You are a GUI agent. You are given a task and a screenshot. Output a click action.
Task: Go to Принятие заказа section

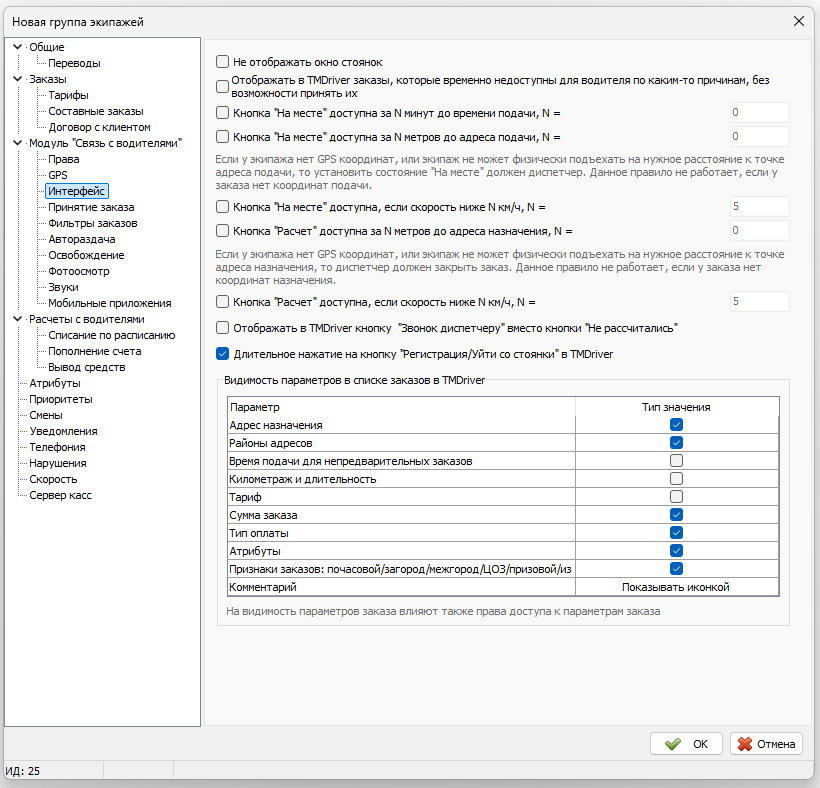coord(91,207)
